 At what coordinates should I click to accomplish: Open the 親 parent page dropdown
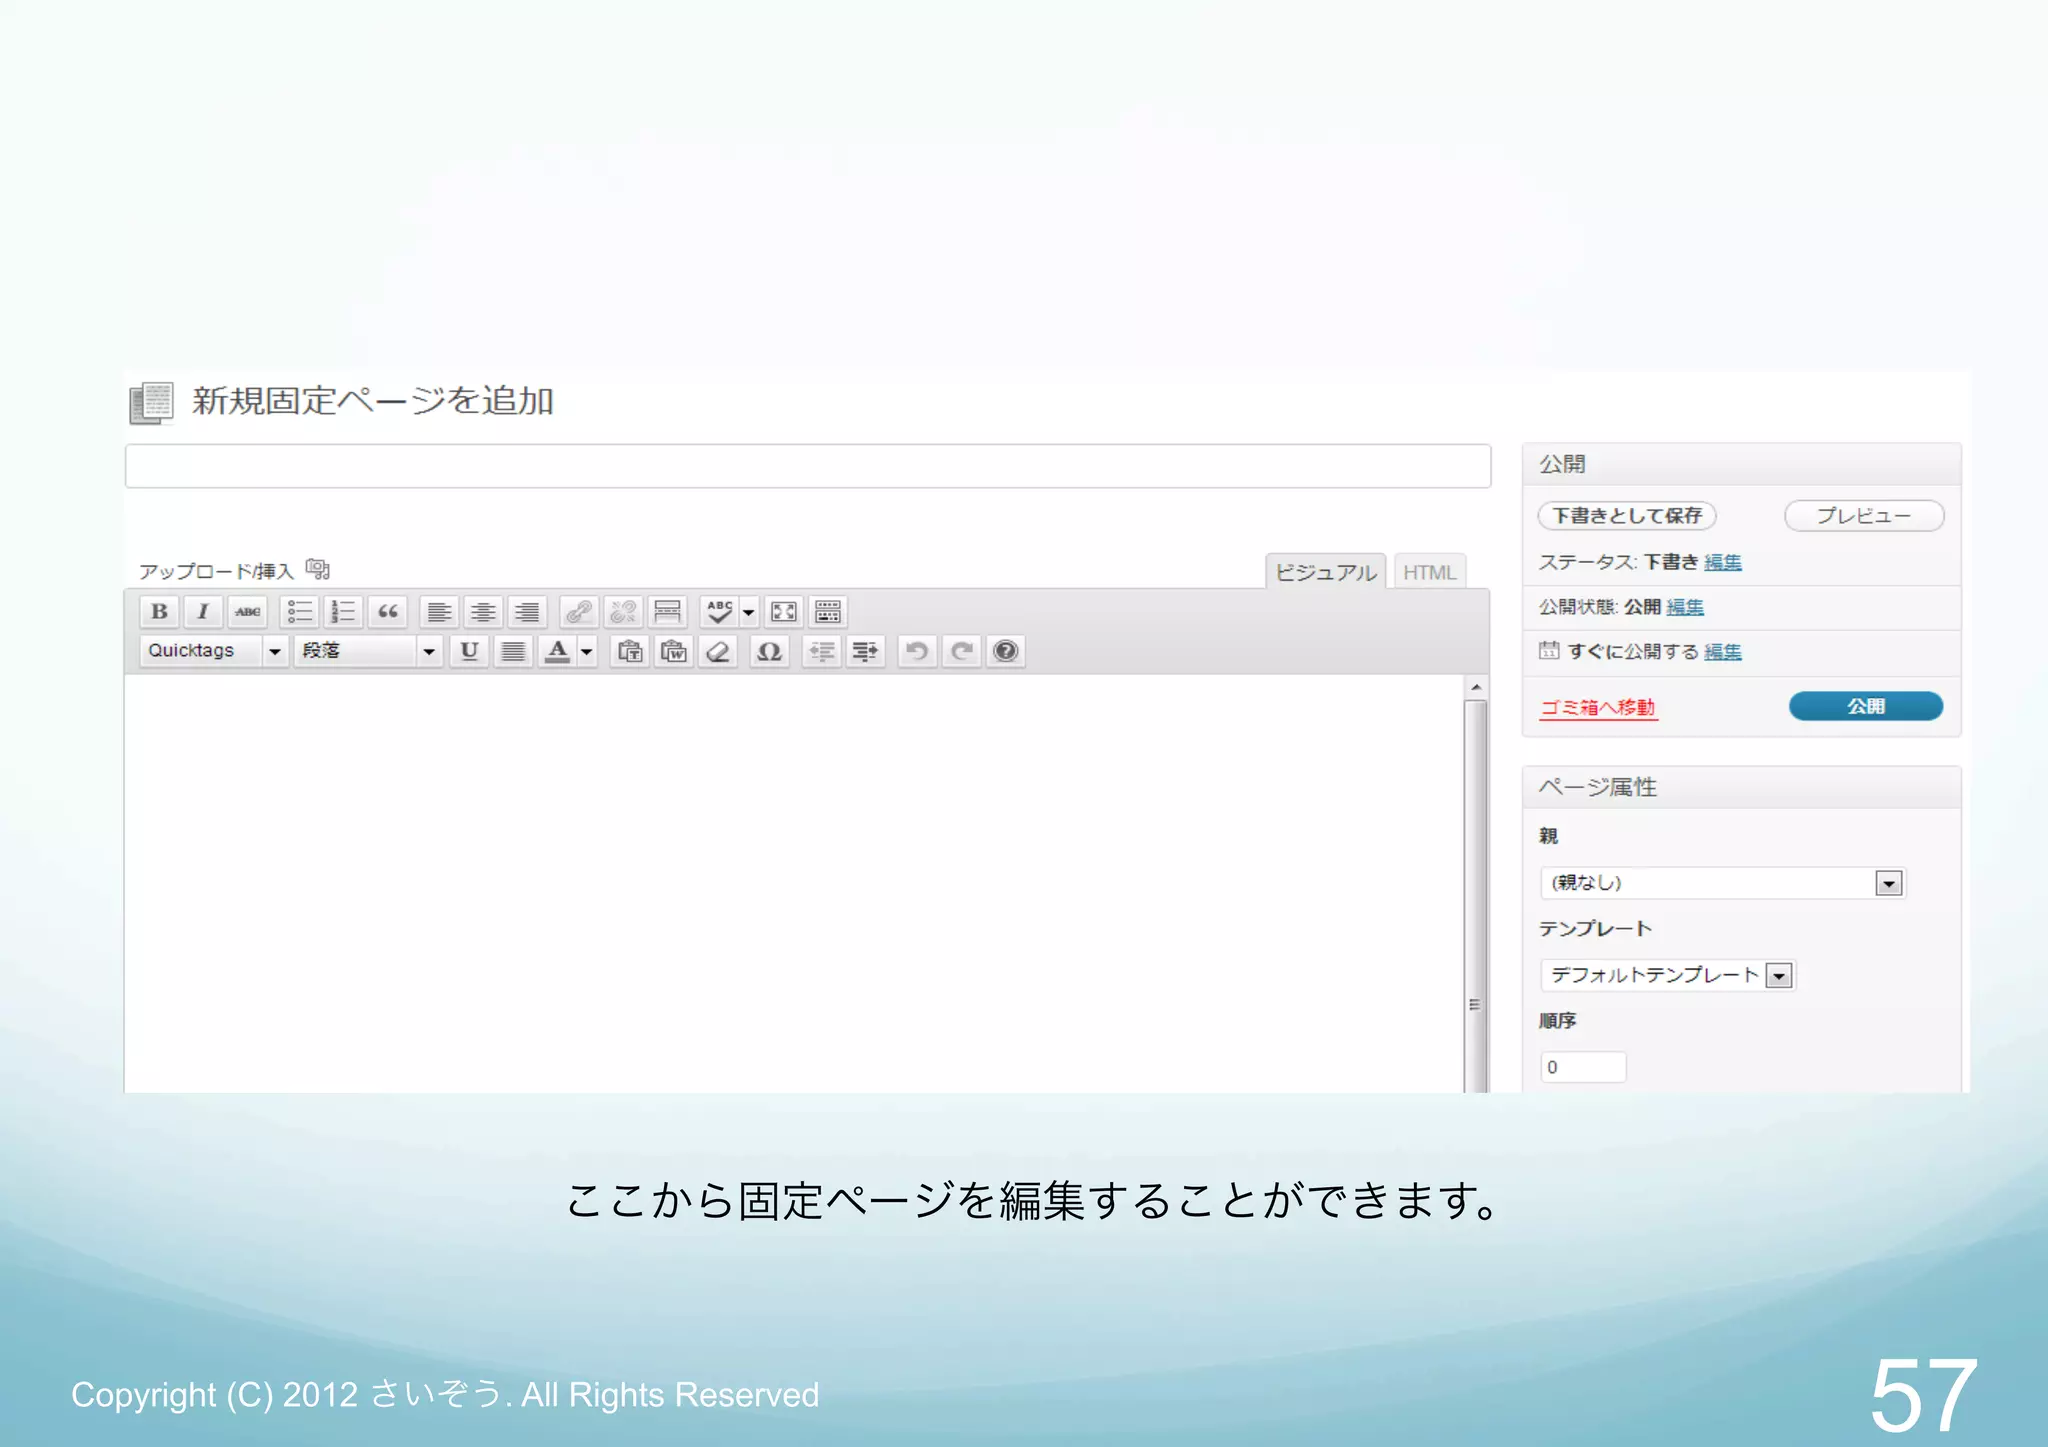coord(1723,883)
